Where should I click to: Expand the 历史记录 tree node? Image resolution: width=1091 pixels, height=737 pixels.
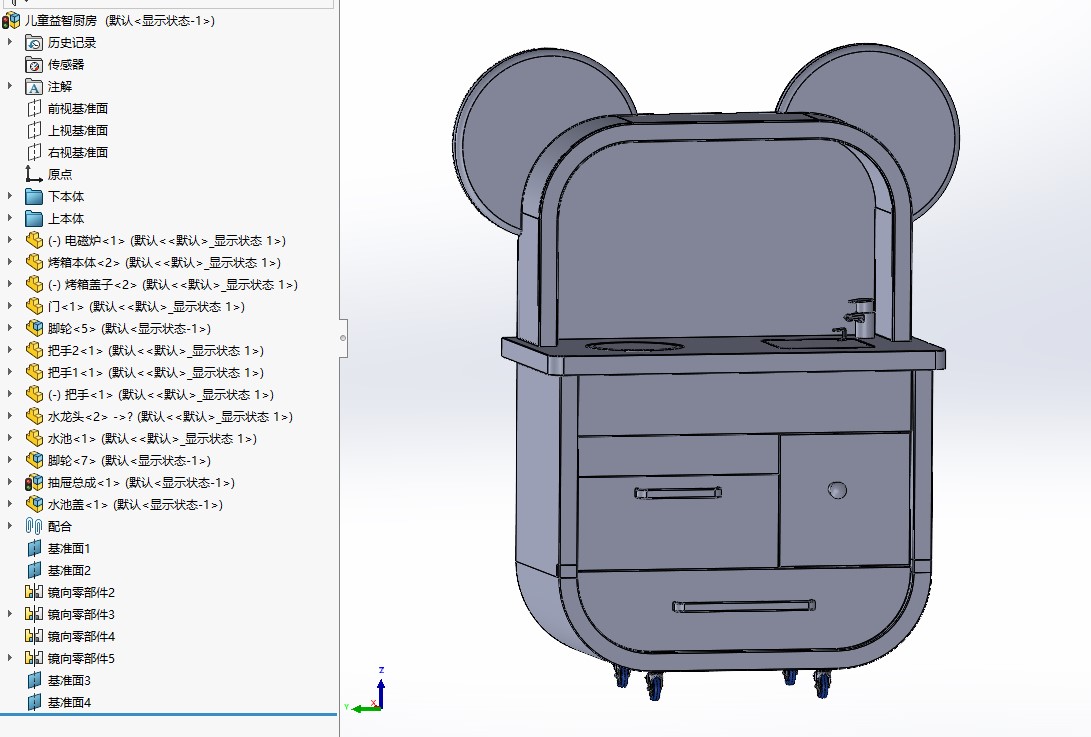10,42
